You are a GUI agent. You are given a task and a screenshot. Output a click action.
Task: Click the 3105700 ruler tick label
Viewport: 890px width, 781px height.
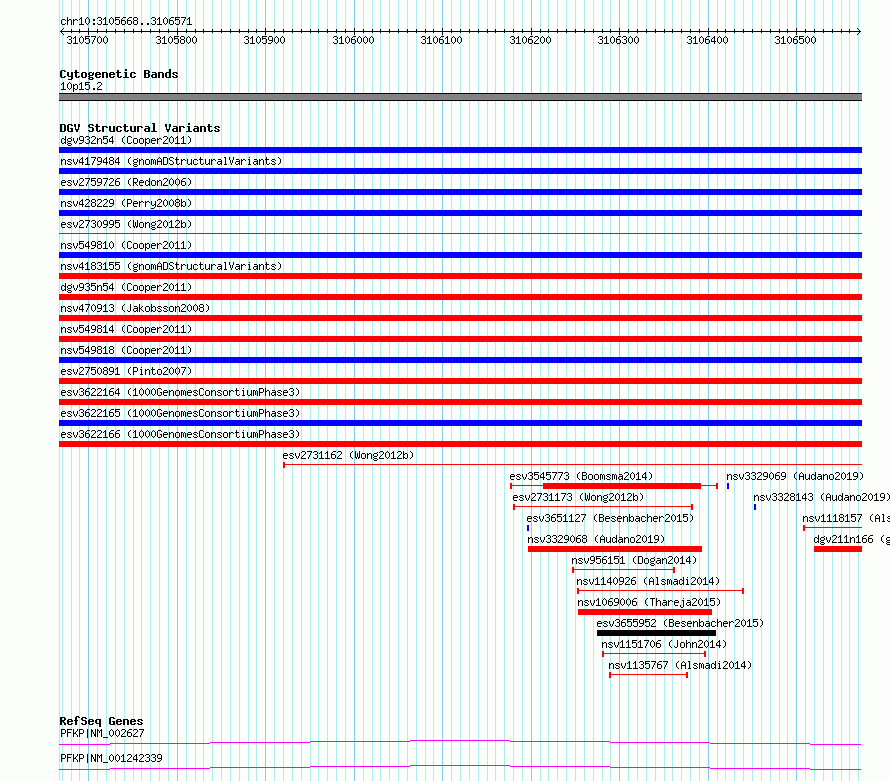[x=87, y=40]
